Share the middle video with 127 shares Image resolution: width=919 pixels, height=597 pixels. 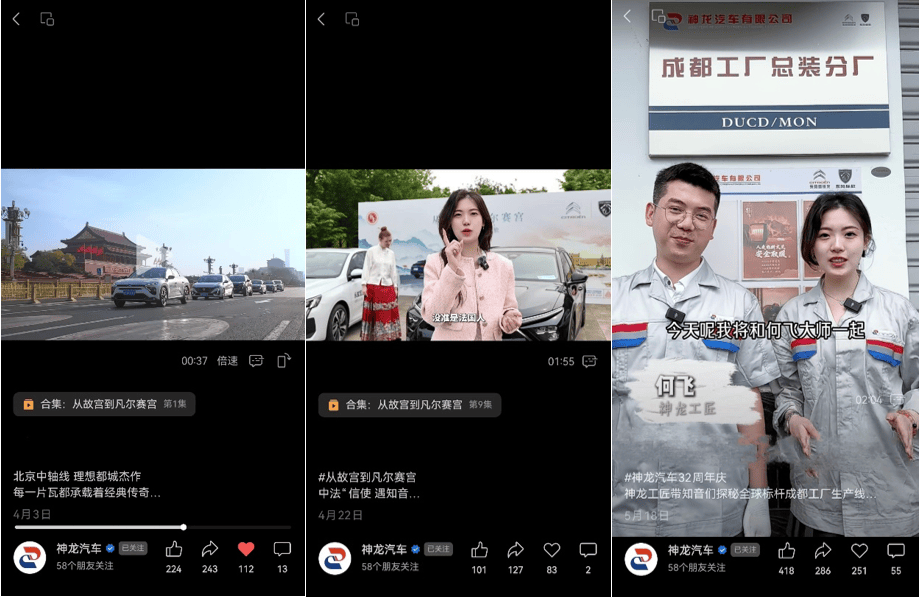pos(516,550)
